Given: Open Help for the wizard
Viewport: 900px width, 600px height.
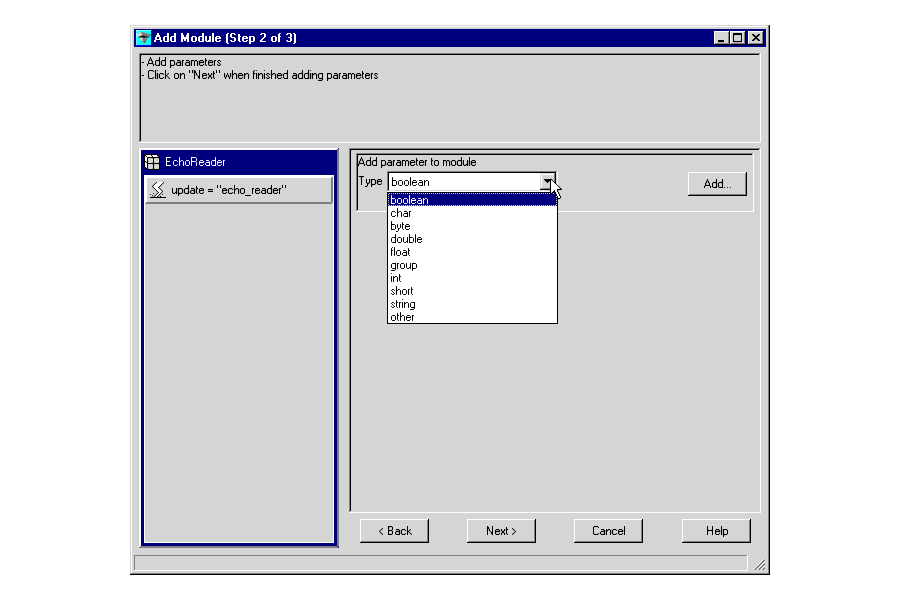Looking at the screenshot, I should point(716,531).
